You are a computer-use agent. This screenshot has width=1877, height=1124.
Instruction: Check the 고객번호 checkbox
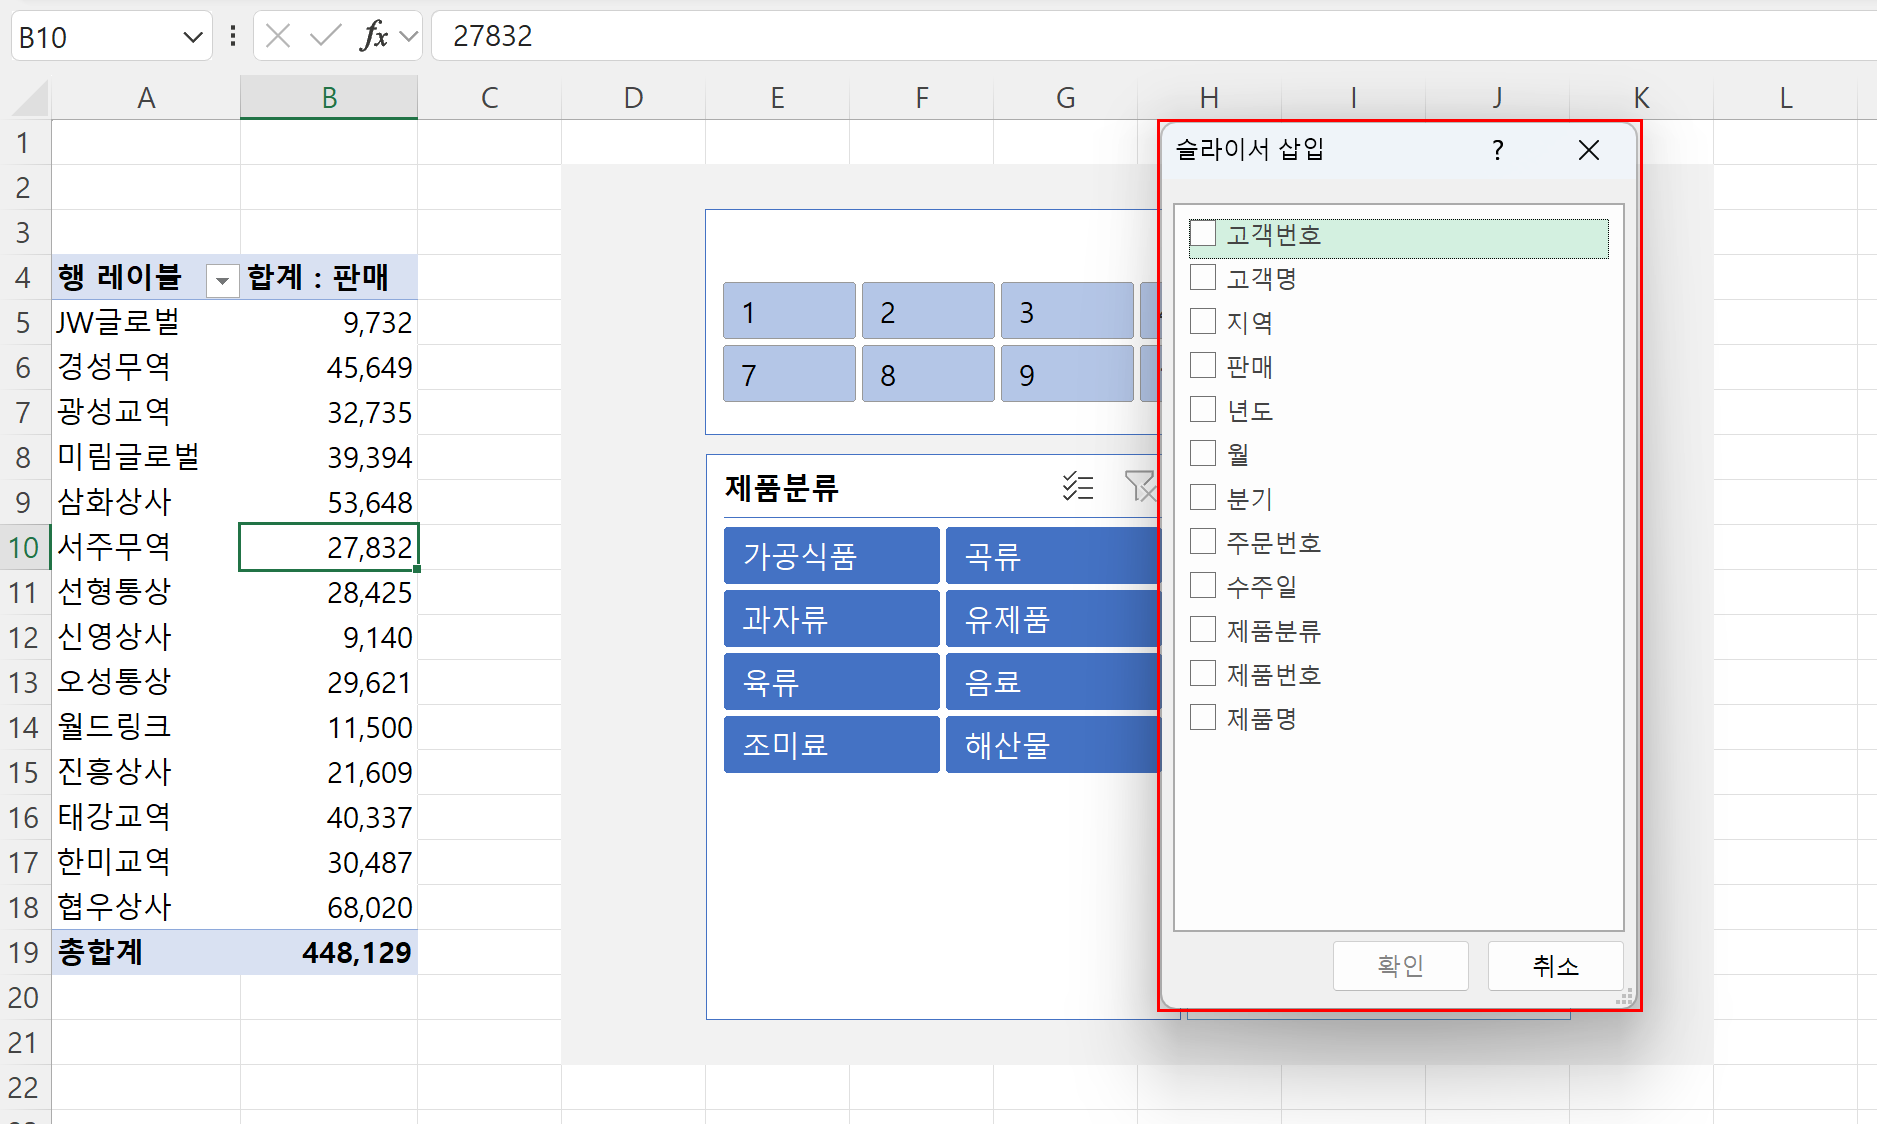(1203, 234)
